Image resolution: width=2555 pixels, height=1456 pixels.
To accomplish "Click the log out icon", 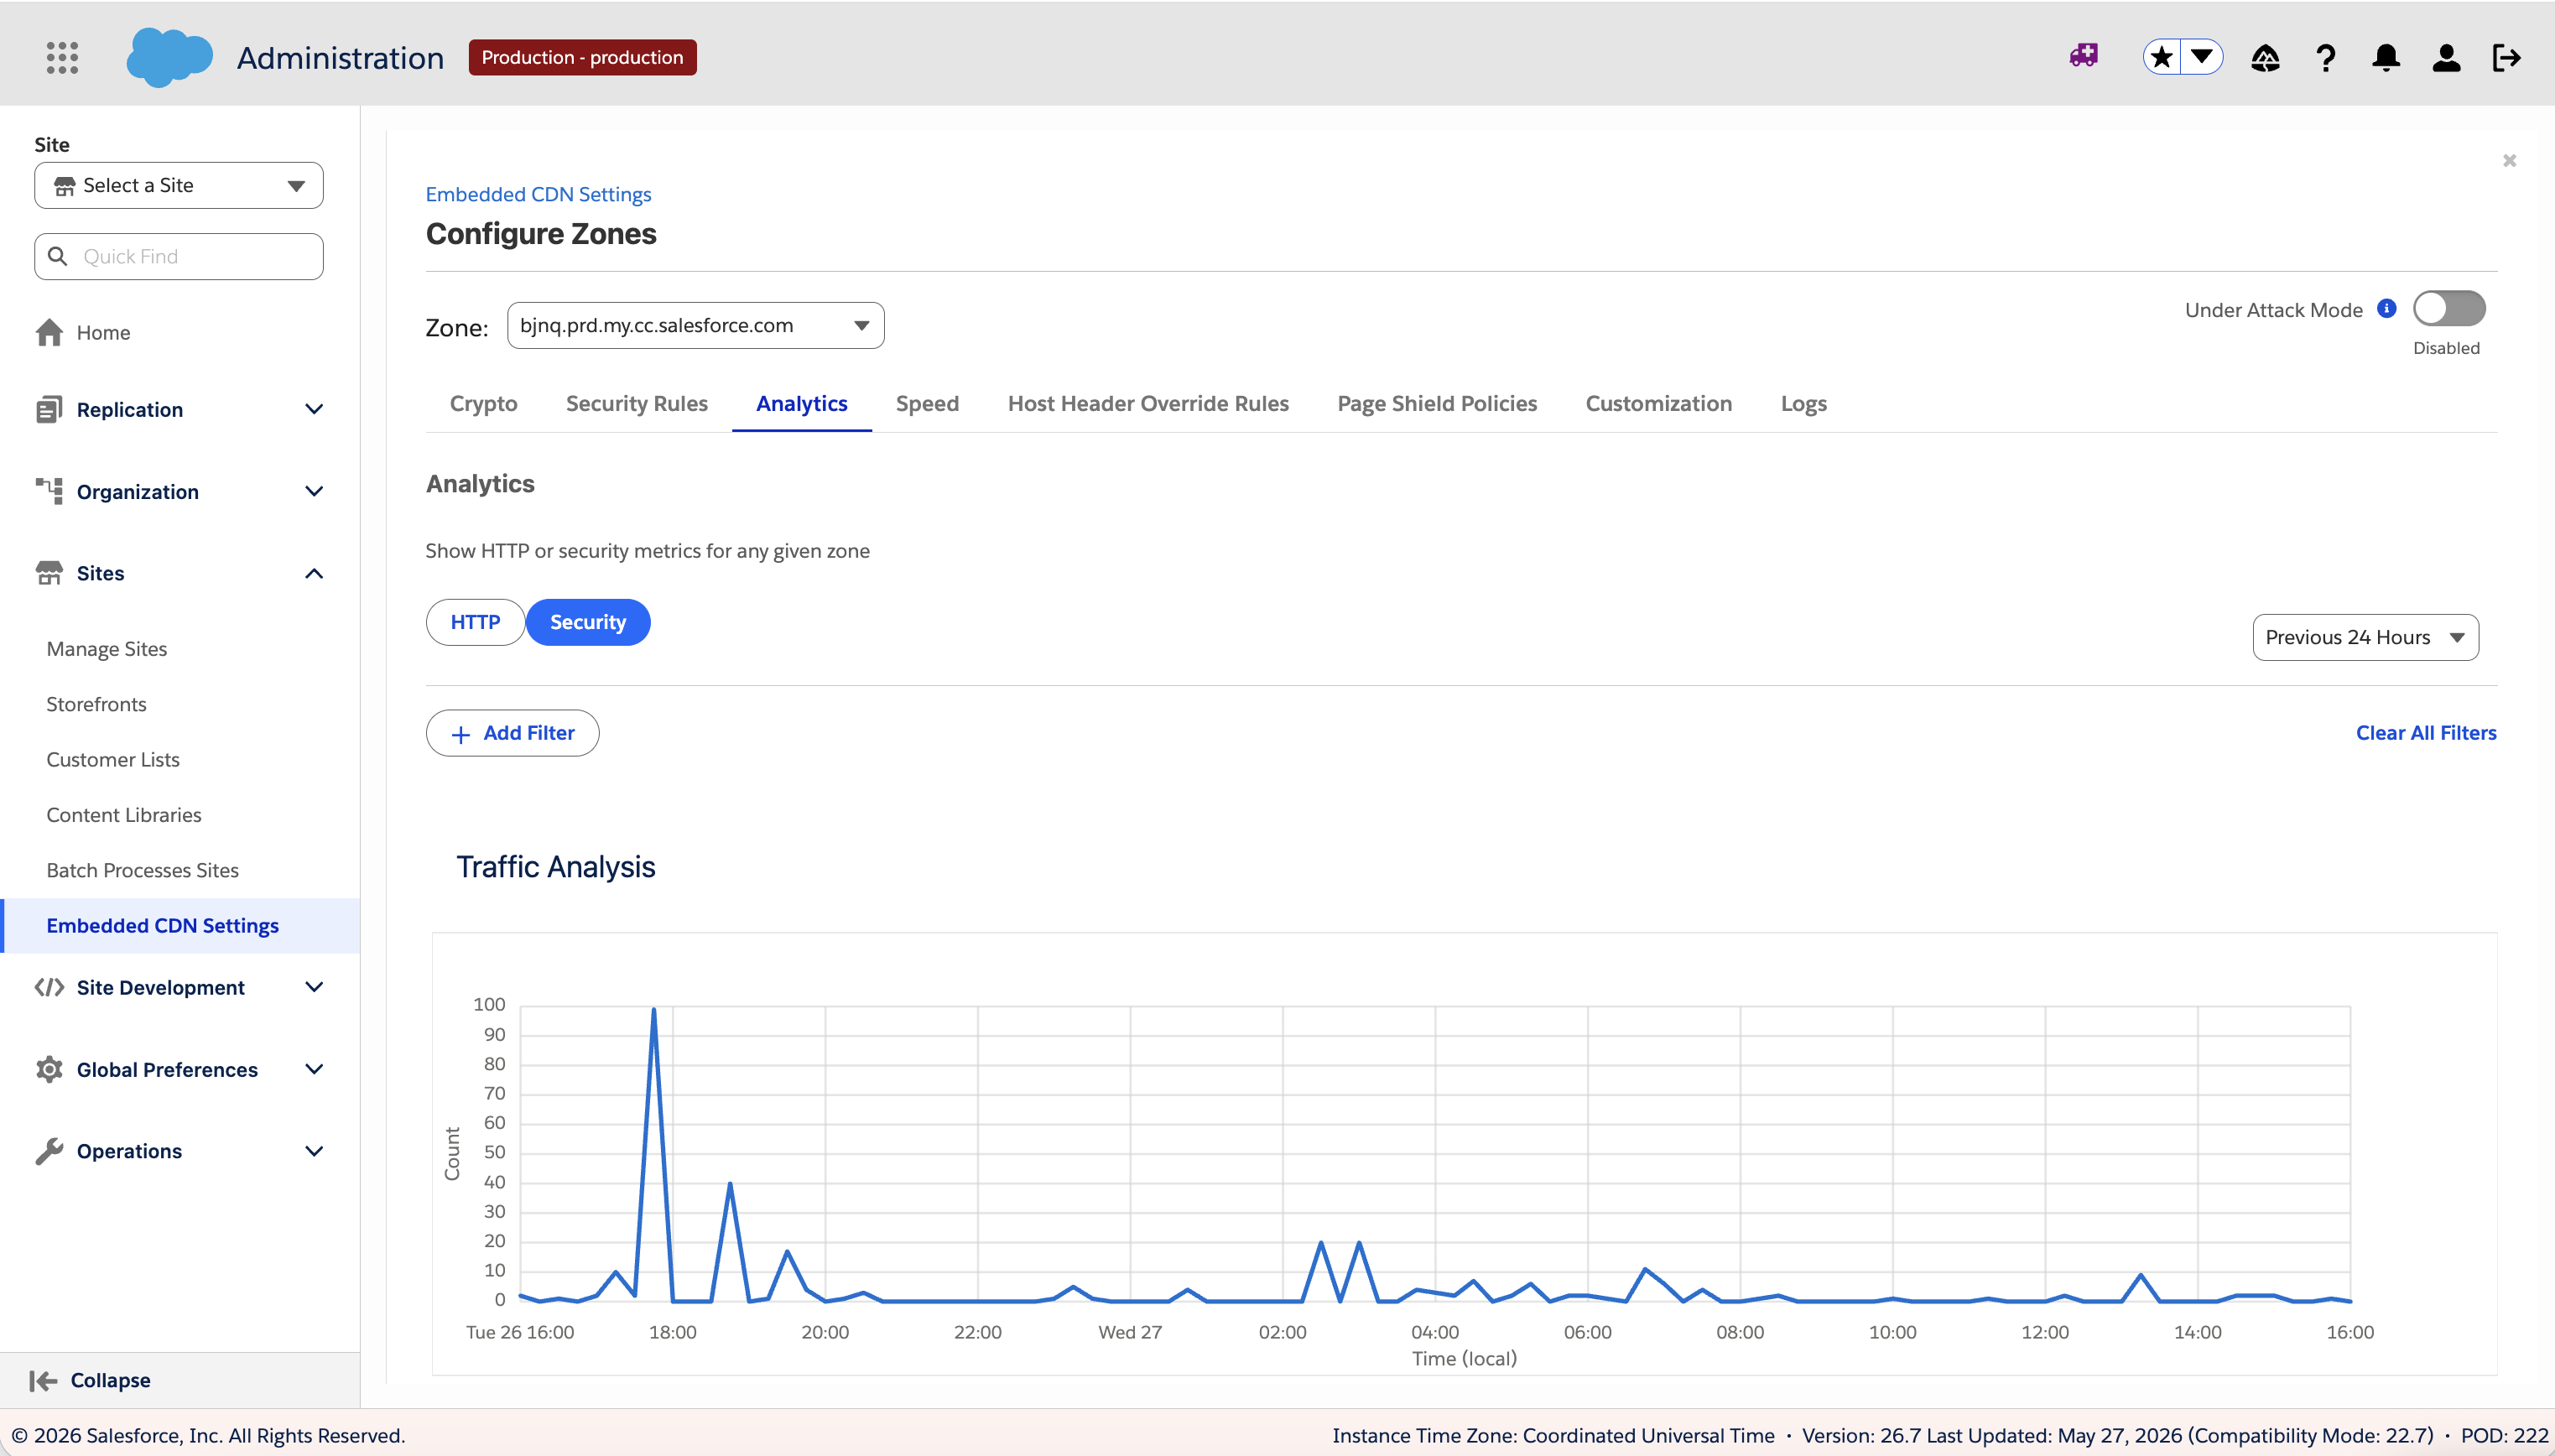I will point(2507,58).
